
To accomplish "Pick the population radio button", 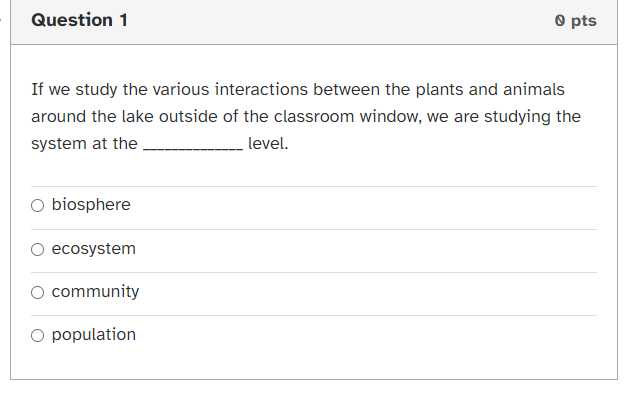I will [x=37, y=335].
